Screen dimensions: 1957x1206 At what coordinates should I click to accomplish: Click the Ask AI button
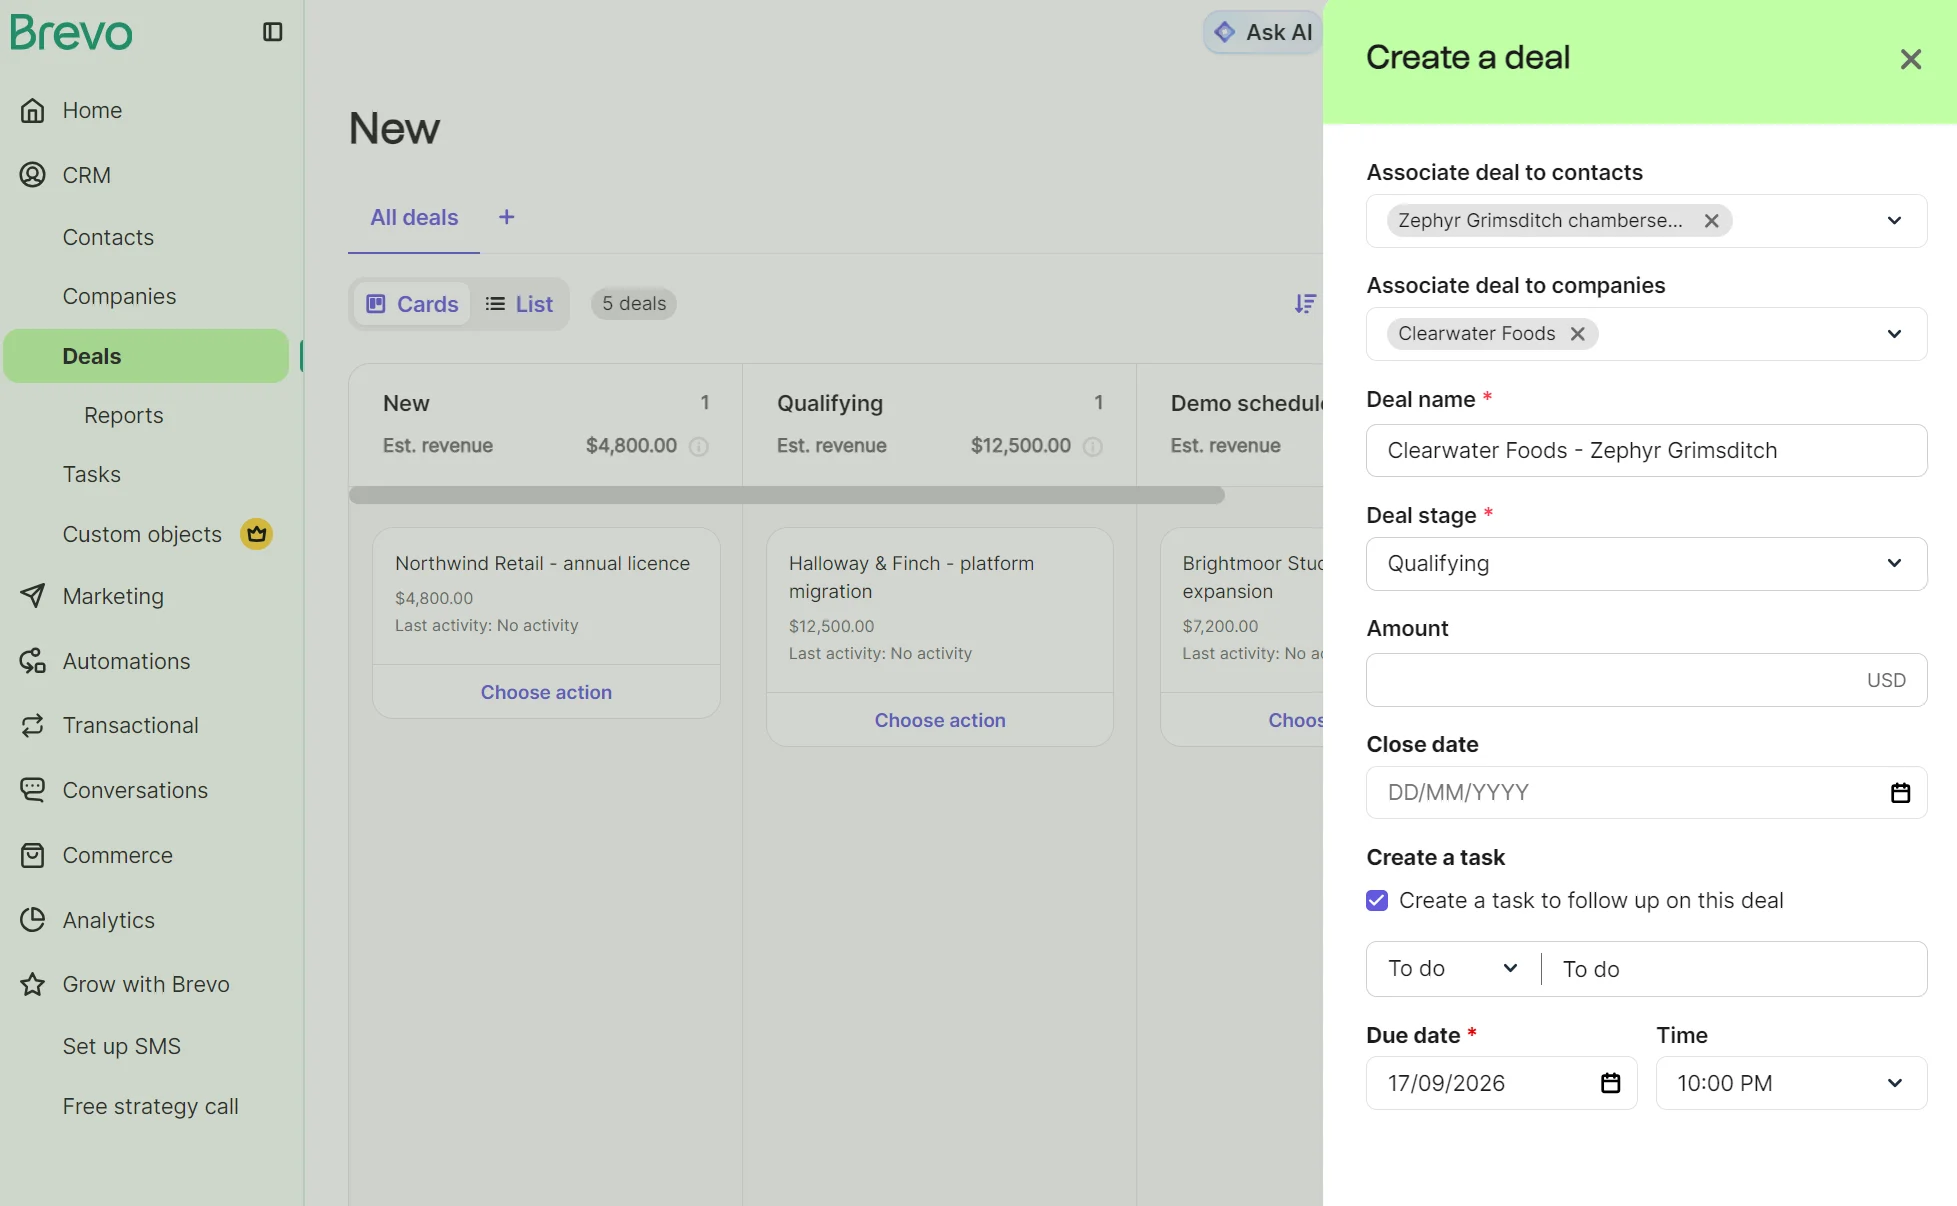point(1263,32)
